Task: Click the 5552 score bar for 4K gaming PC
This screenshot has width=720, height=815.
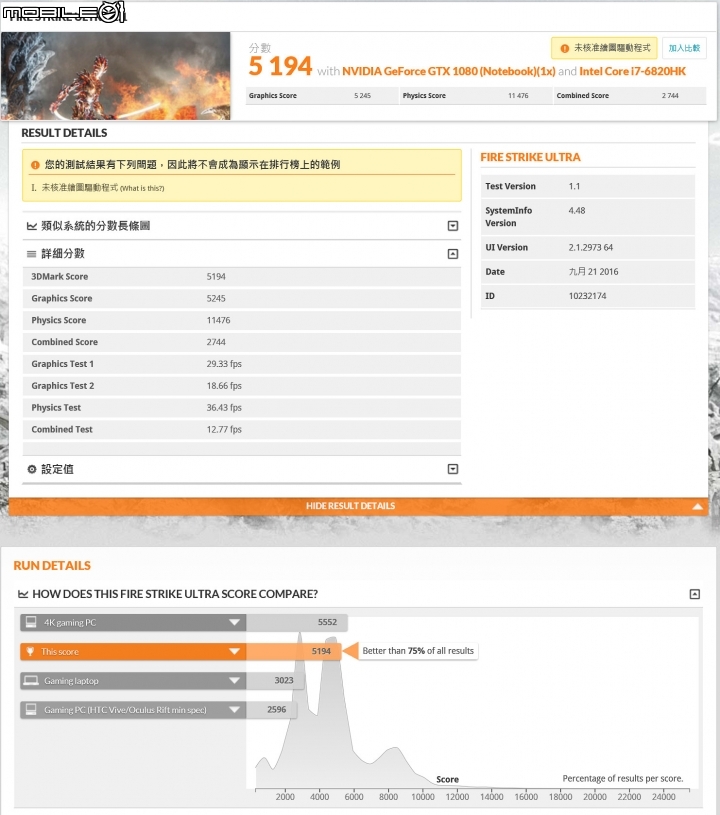Action: pyautogui.click(x=297, y=622)
